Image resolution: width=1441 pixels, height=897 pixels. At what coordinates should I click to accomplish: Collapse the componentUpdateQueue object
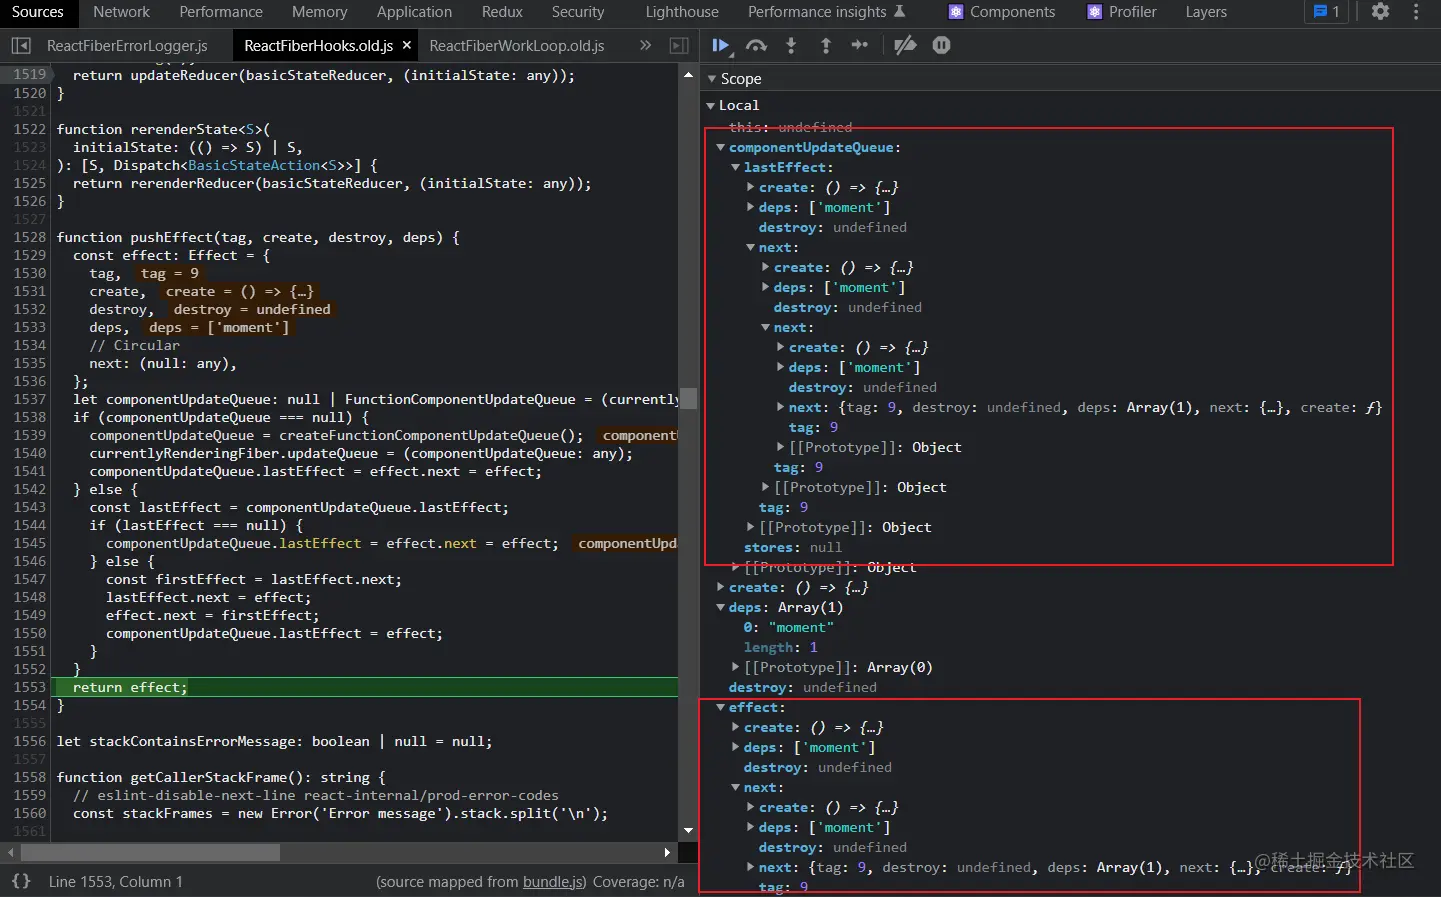[x=720, y=147]
